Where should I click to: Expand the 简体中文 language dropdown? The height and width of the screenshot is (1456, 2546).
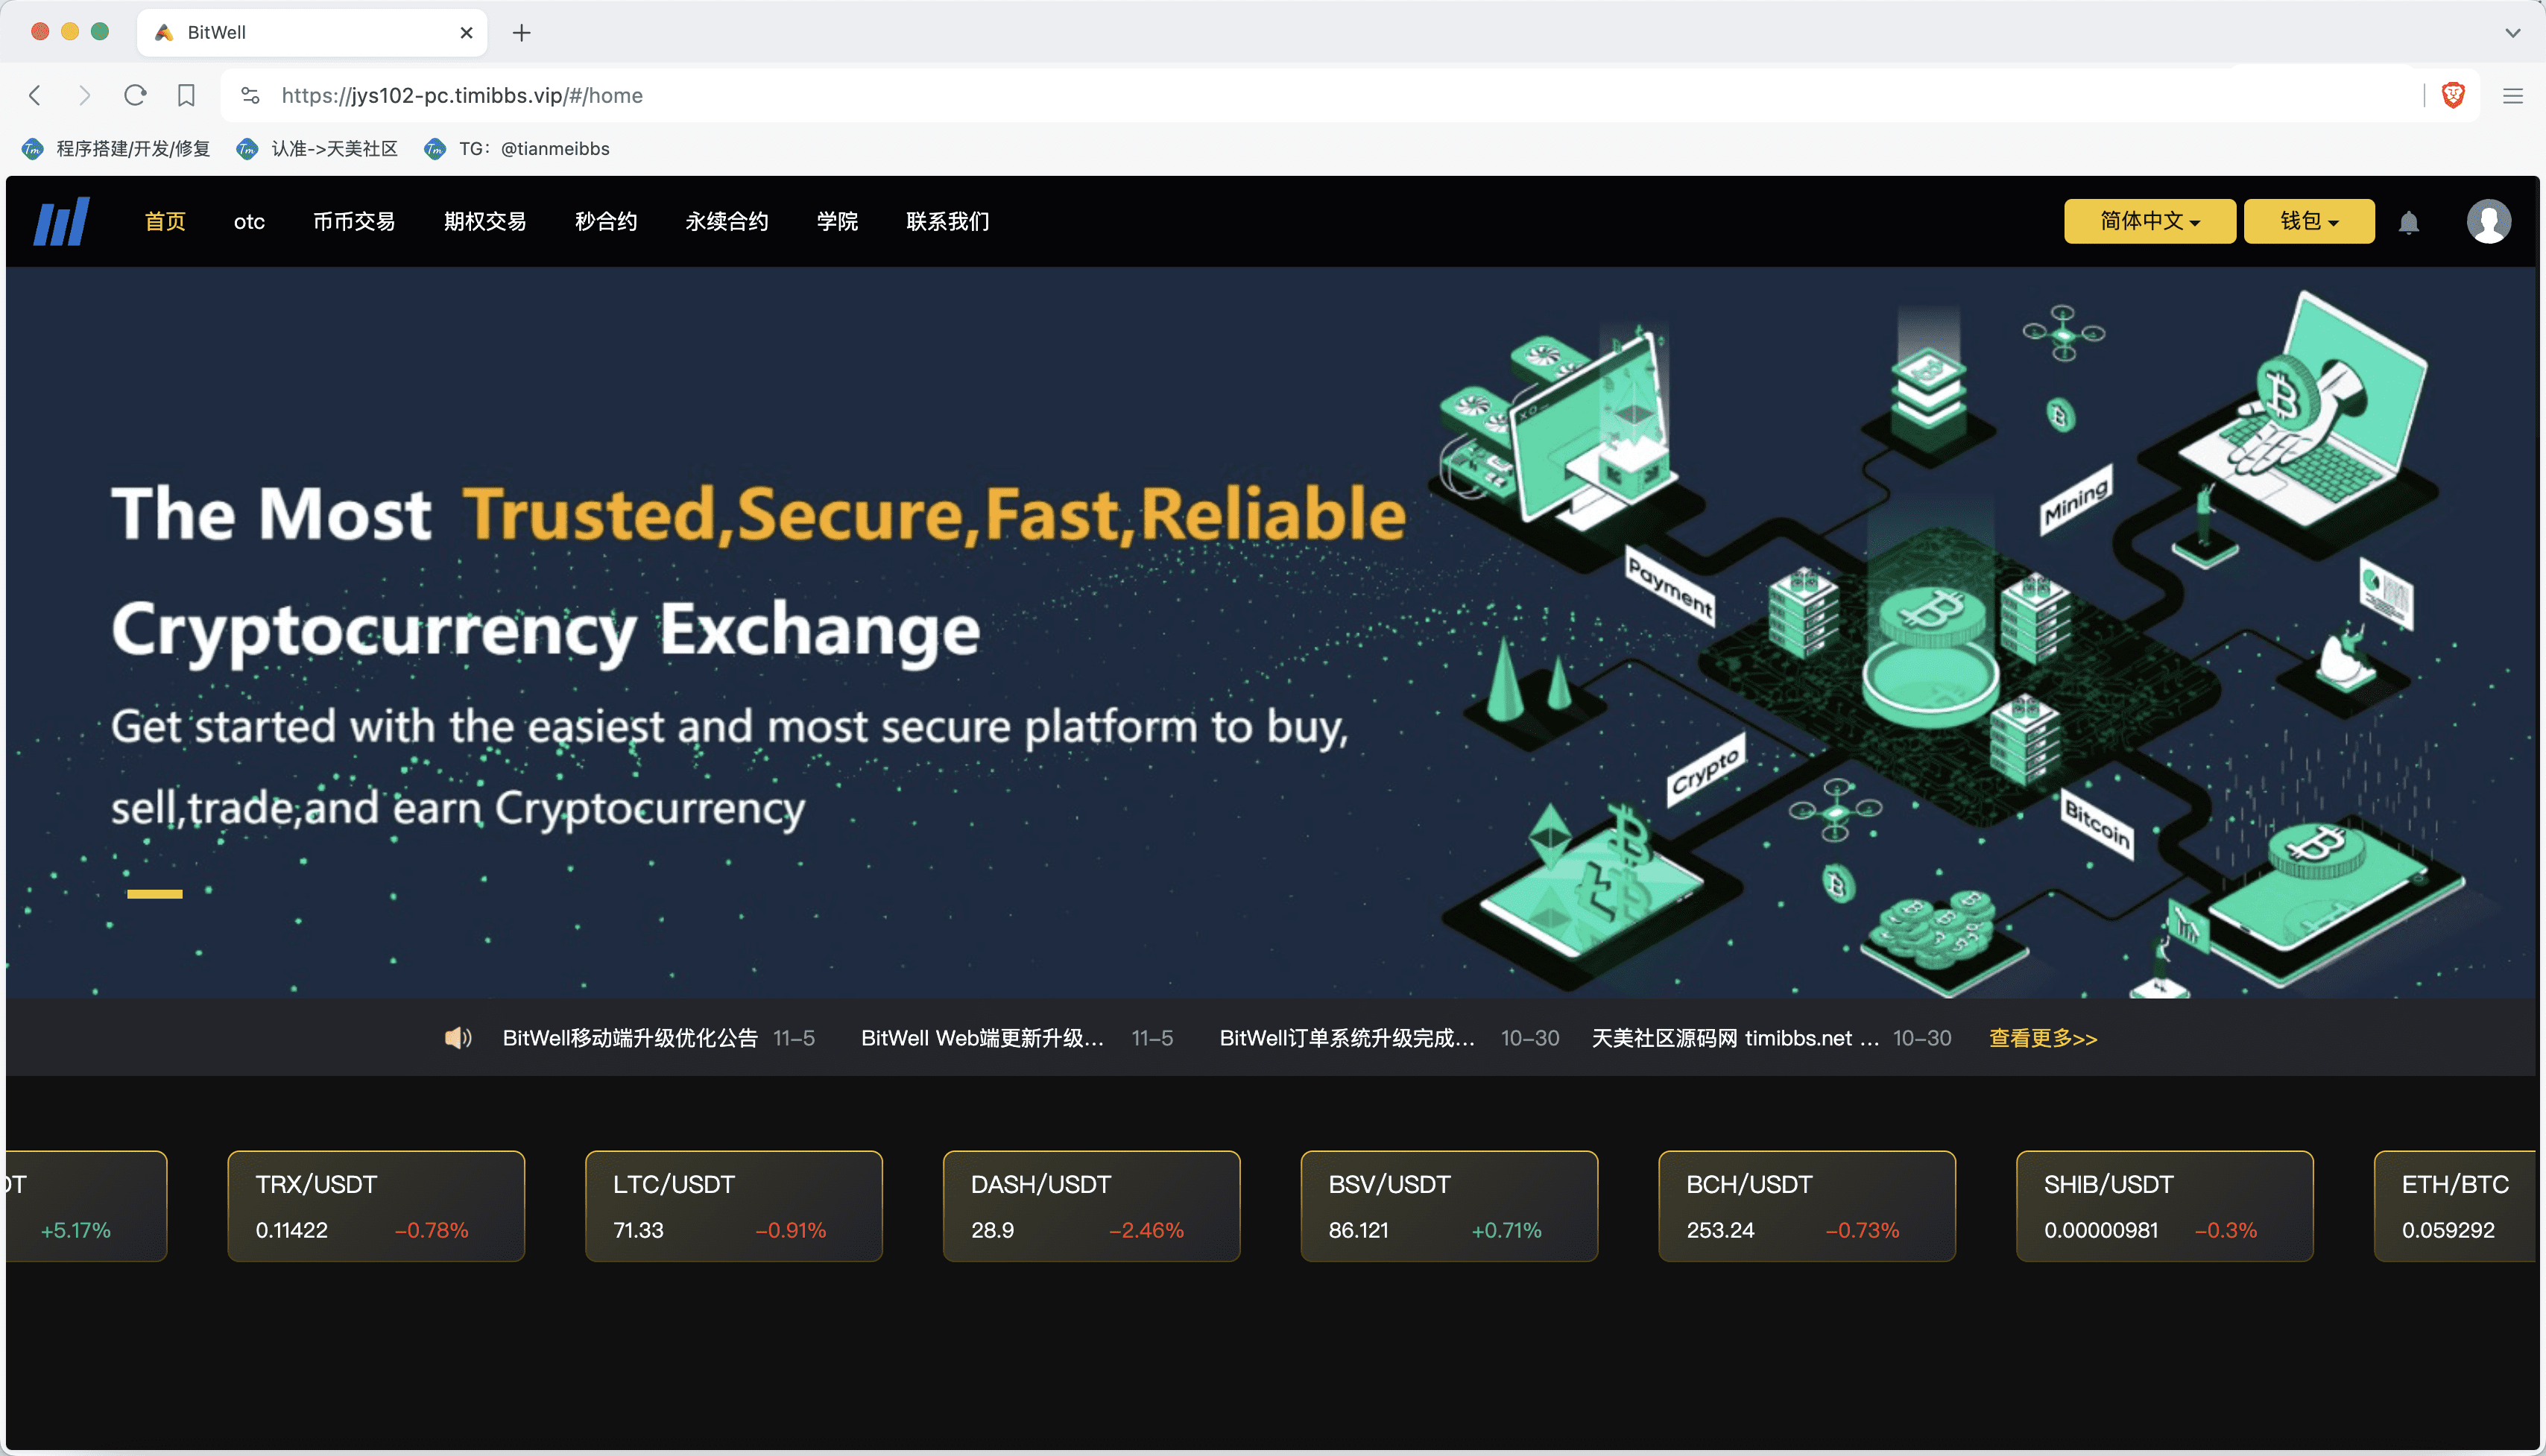coord(2149,221)
